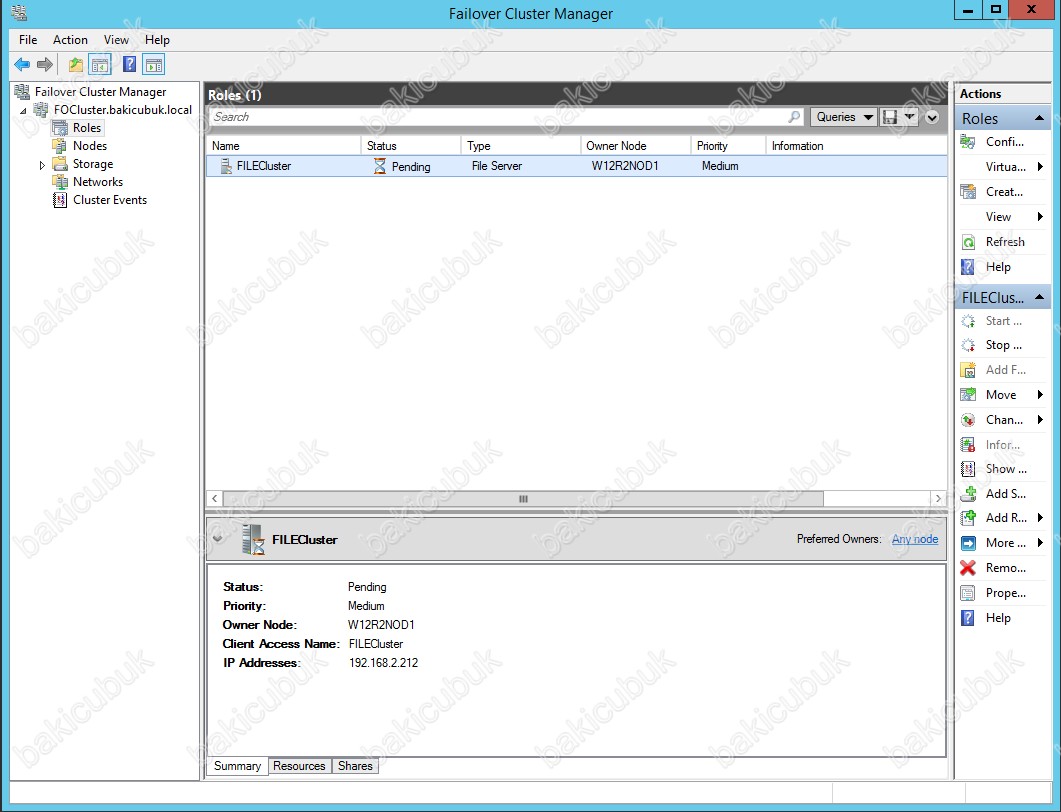Click the Up one level folder icon
This screenshot has height=812, width=1061.
(x=76, y=65)
